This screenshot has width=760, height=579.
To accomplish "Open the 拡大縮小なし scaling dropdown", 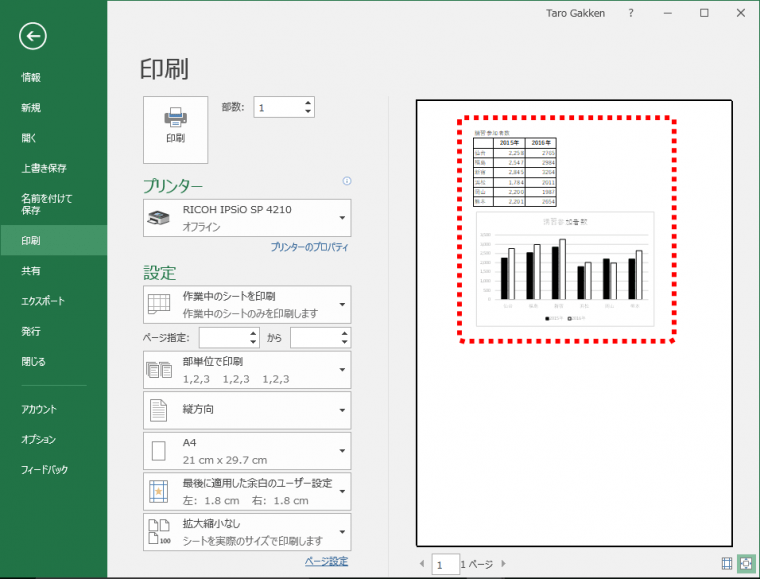I will coord(247,532).
